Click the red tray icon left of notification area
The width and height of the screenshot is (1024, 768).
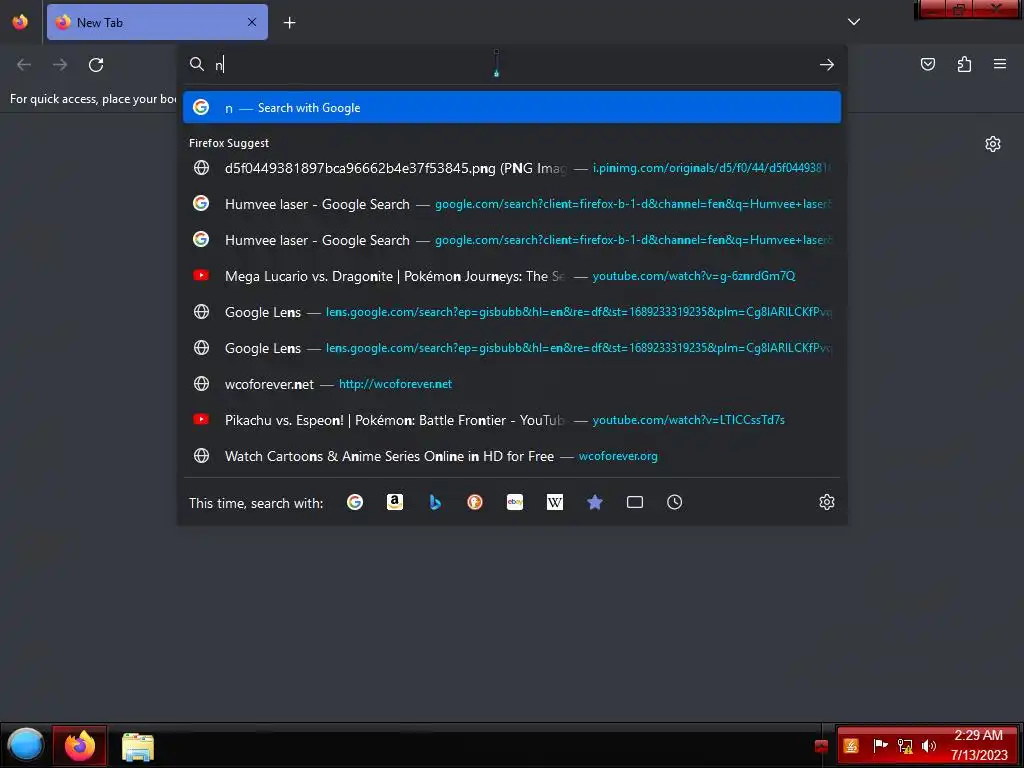(822, 746)
